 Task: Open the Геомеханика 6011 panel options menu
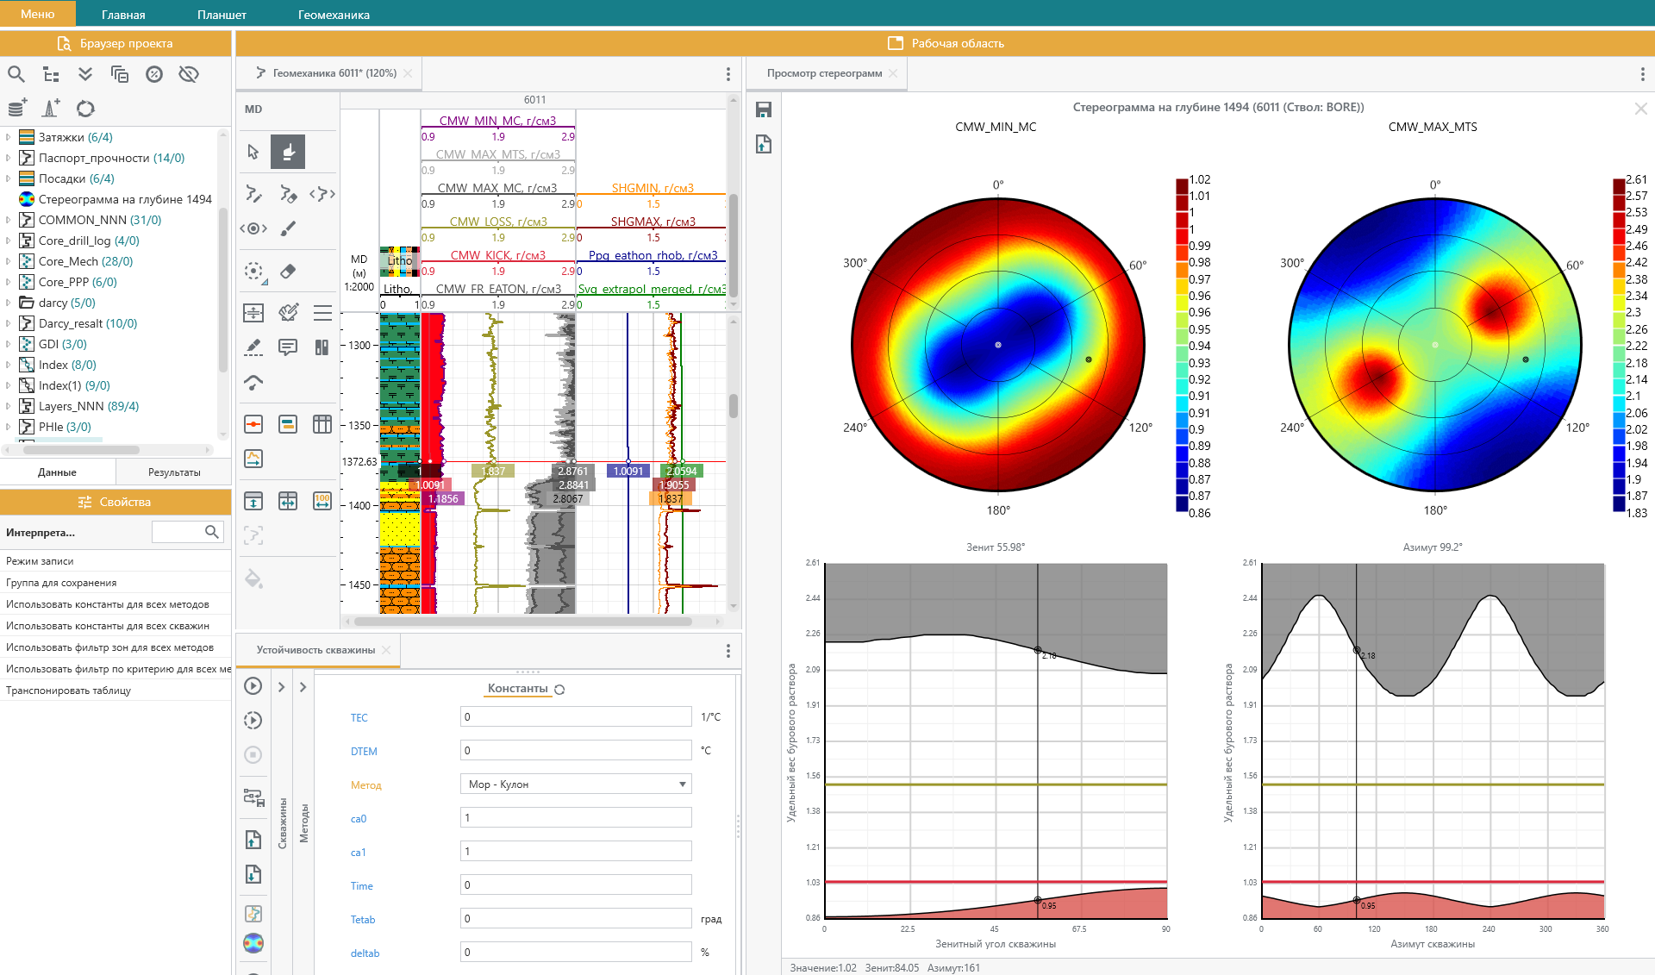click(728, 74)
